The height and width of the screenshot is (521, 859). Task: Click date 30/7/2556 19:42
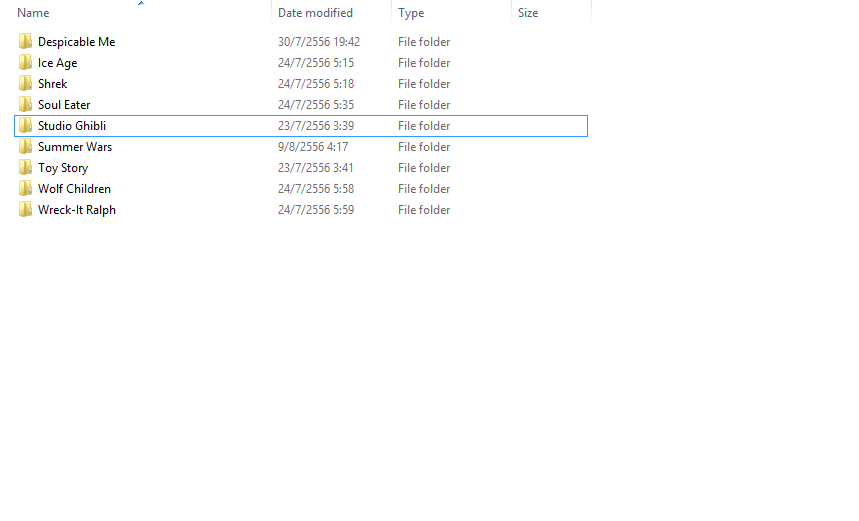319,42
